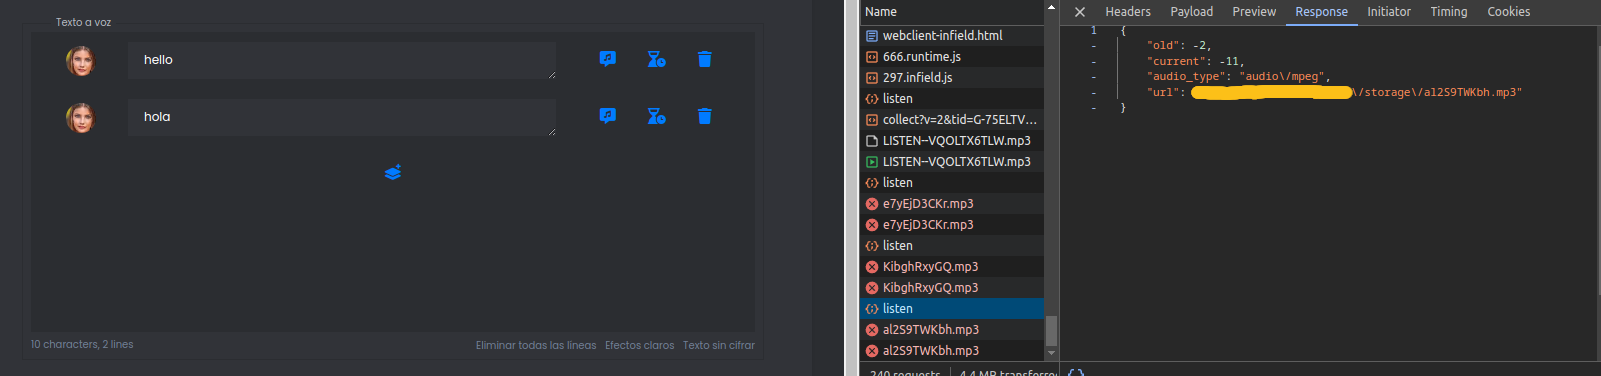Delete the 'hola' line with trash icon

(x=704, y=116)
